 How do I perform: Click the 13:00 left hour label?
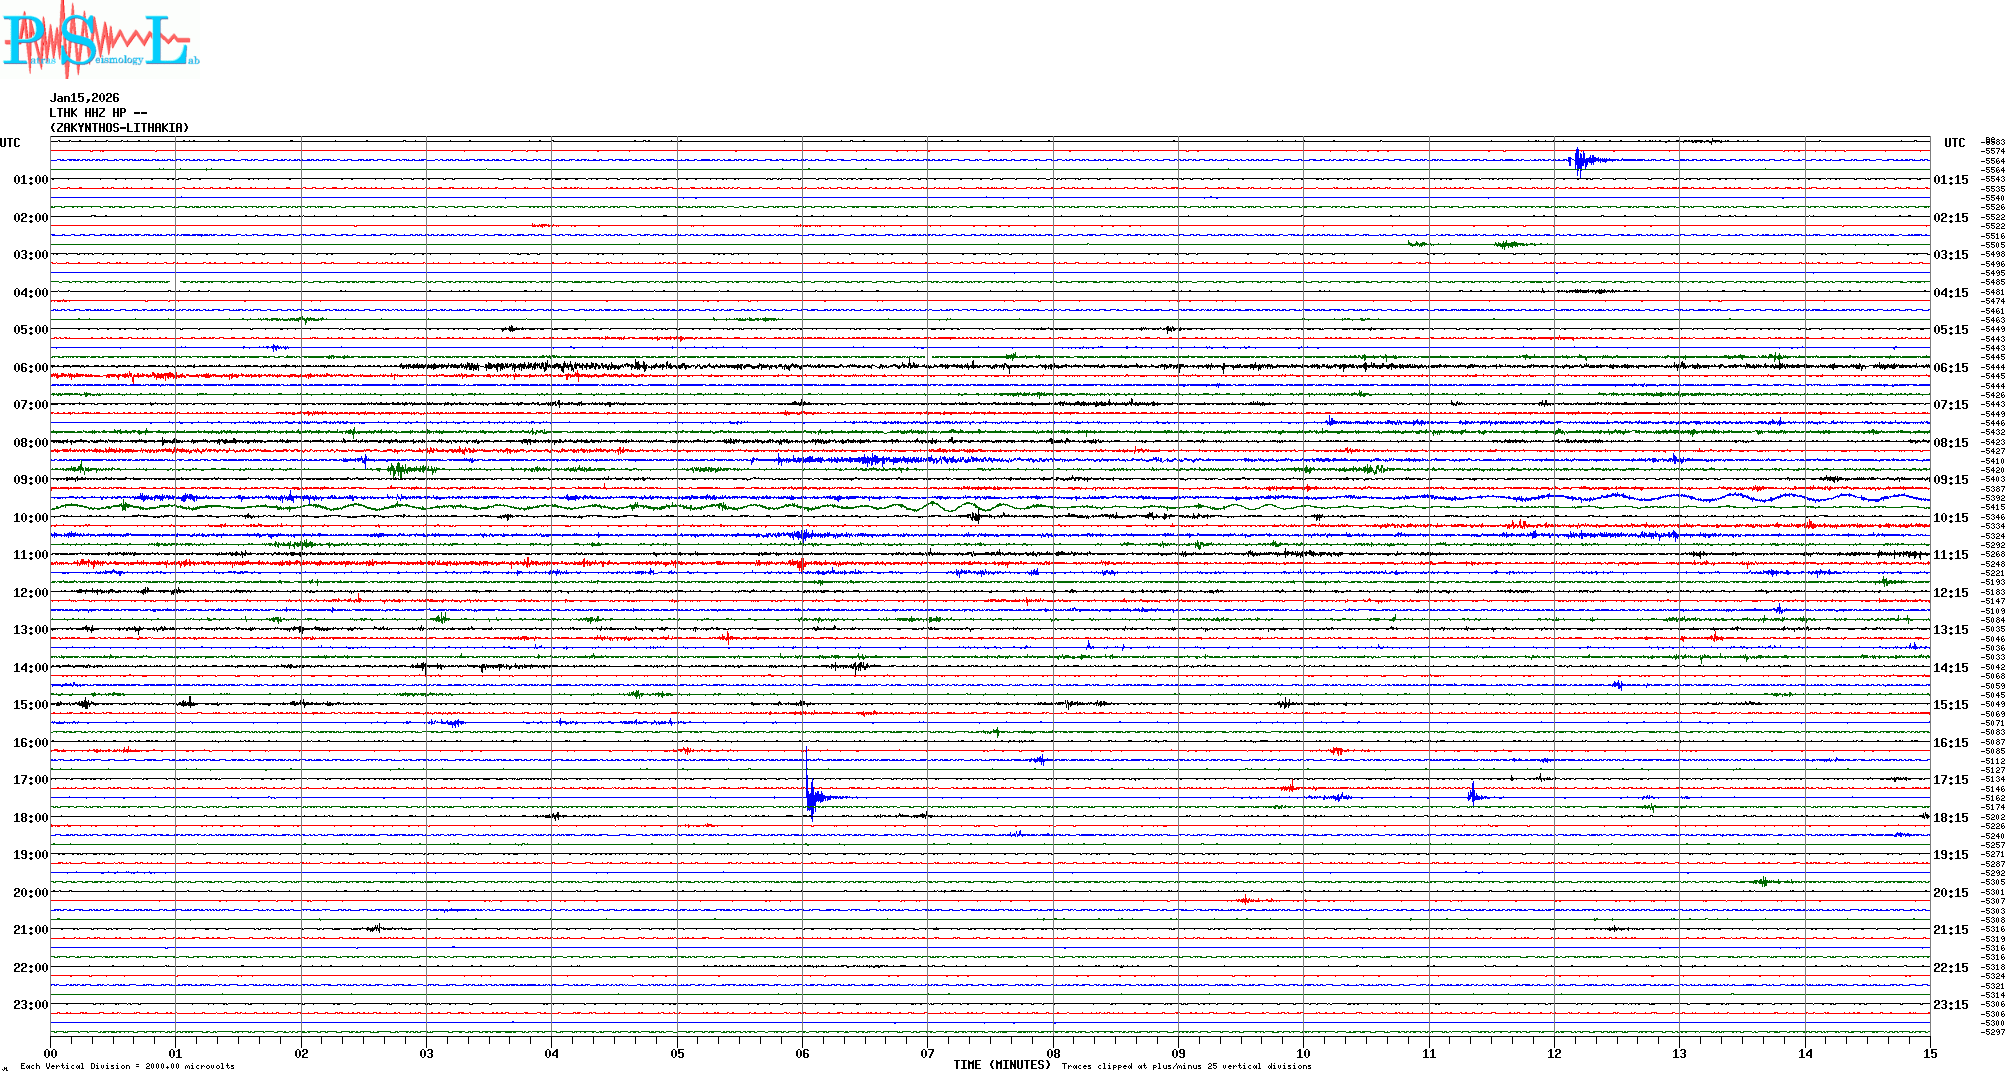[30, 630]
